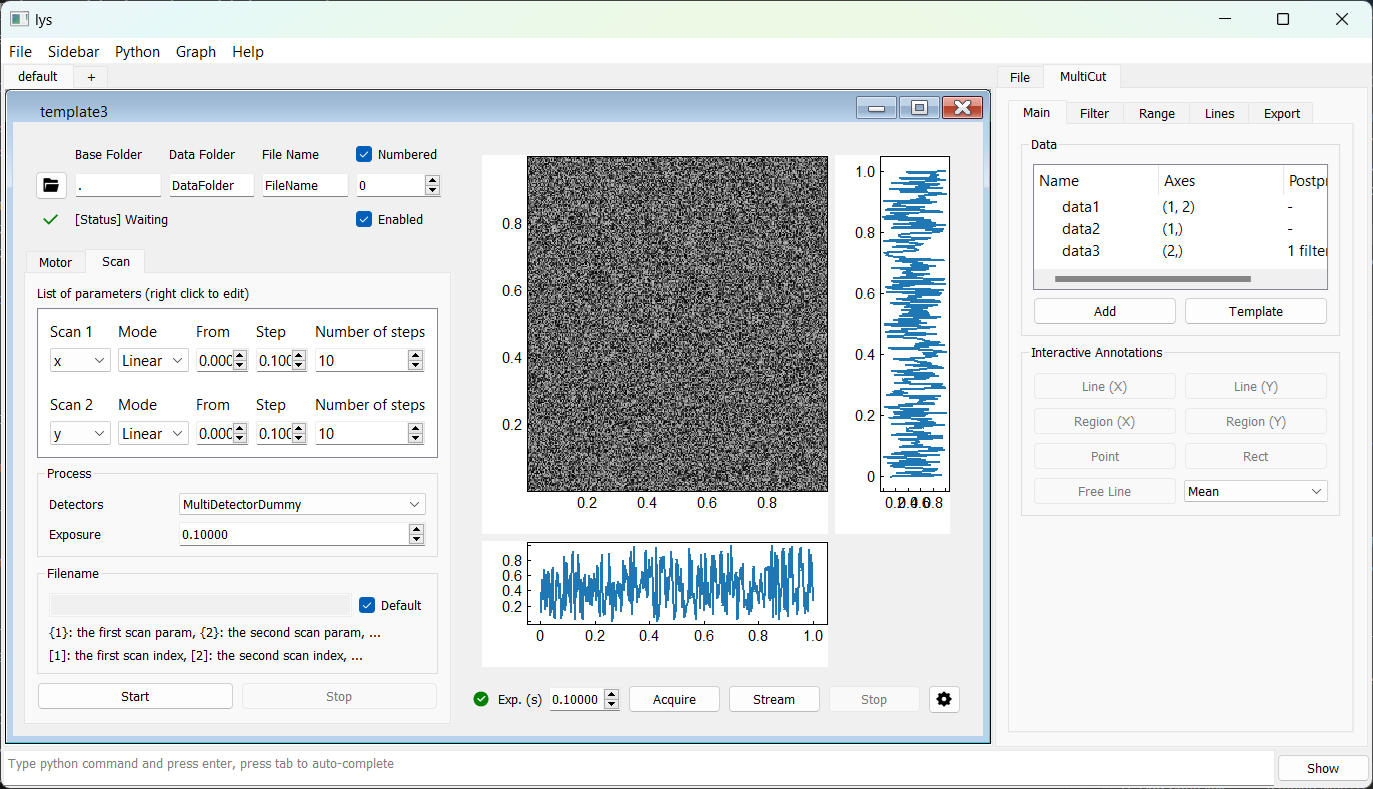Open the base folder browse icon
This screenshot has height=789, width=1373.
(x=50, y=185)
